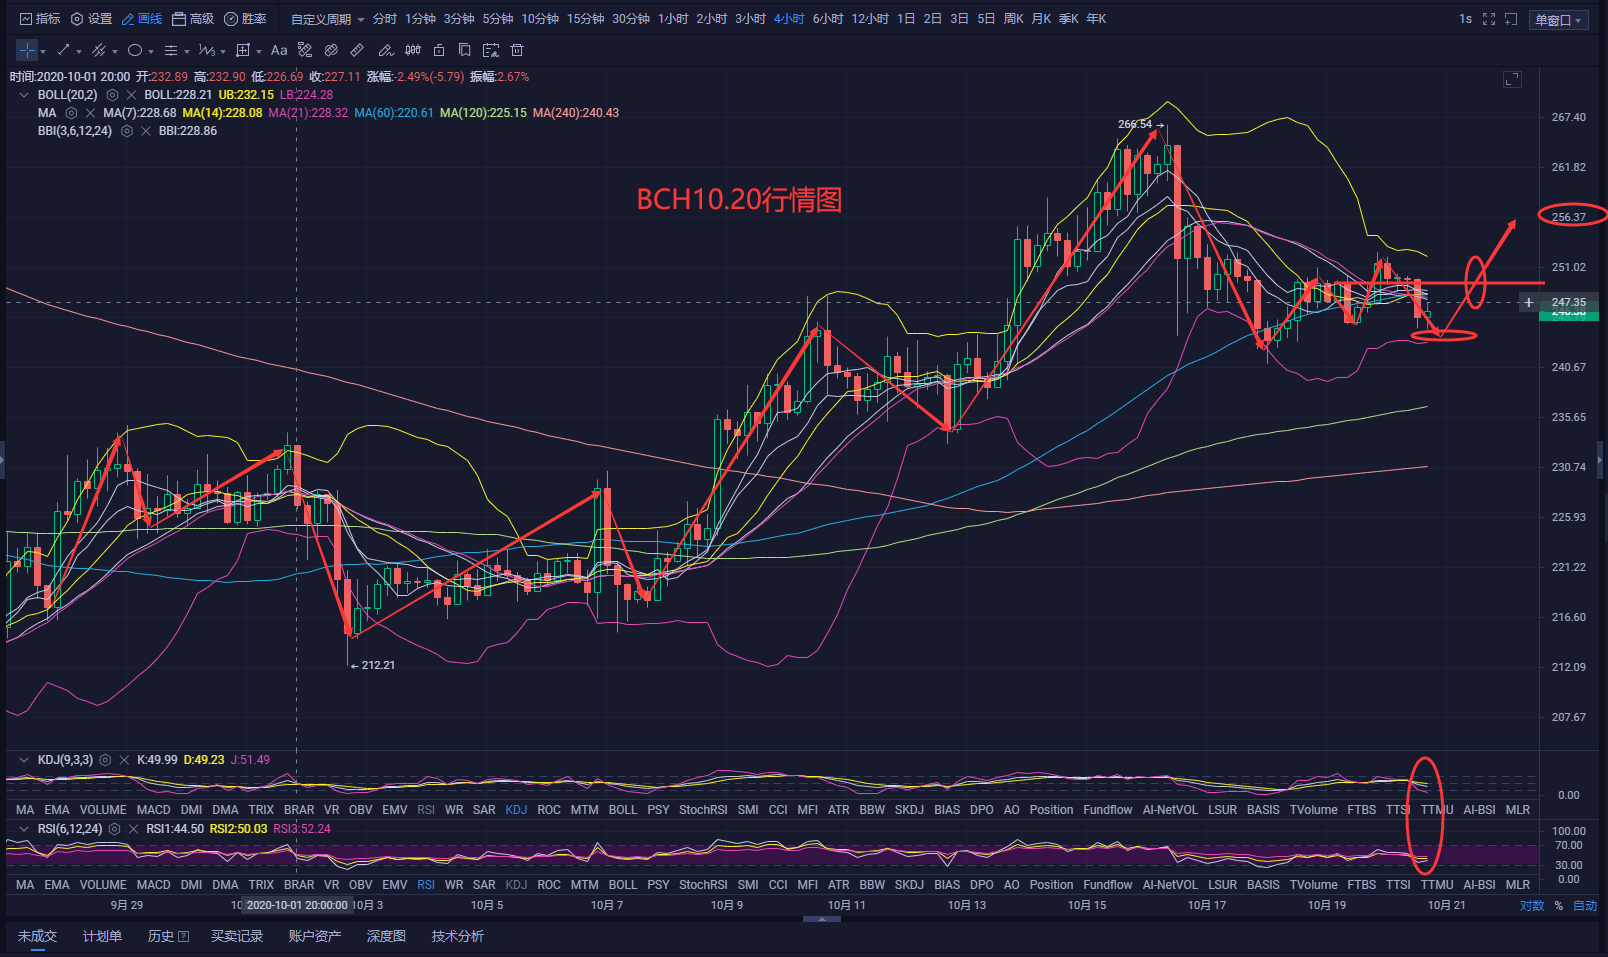The height and width of the screenshot is (957, 1608).
Task: Select the wave count drawing tool
Action: coord(206,50)
